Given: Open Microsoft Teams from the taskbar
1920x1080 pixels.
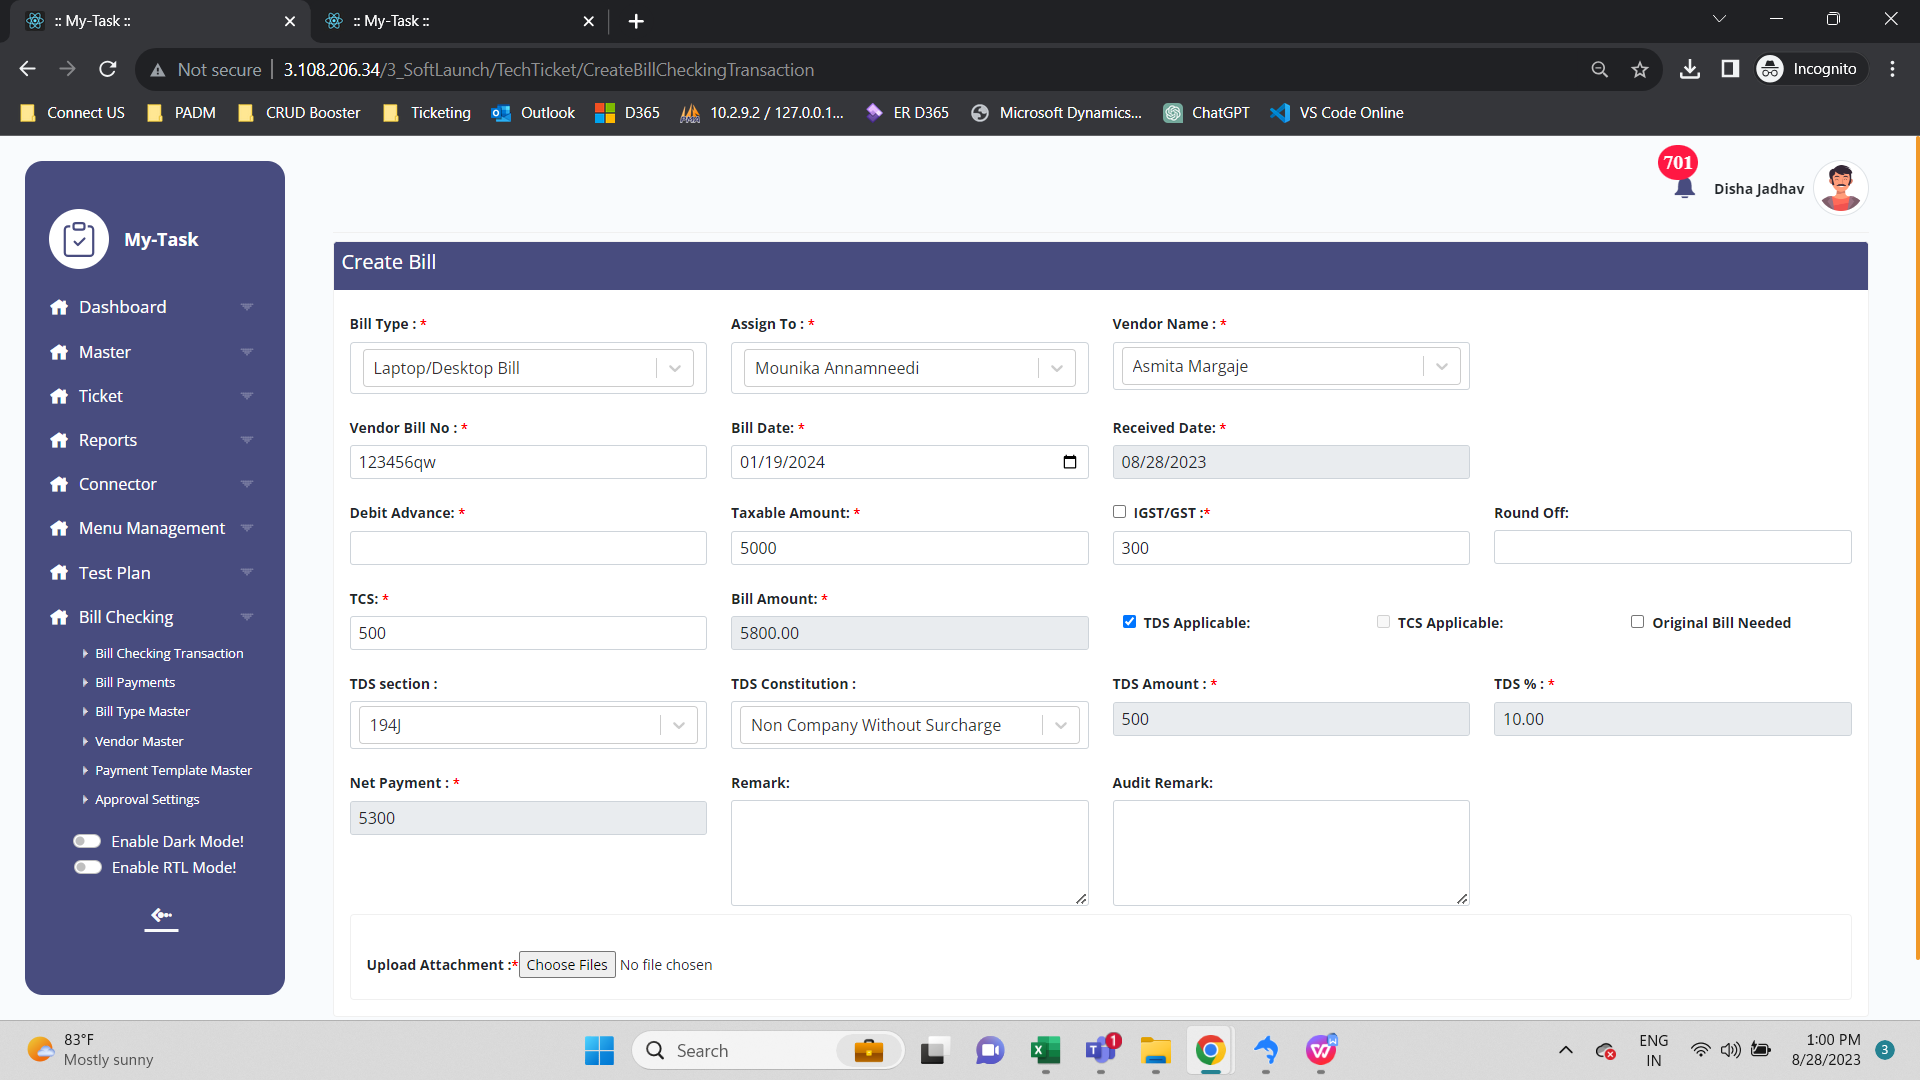Looking at the screenshot, I should click(1100, 1050).
